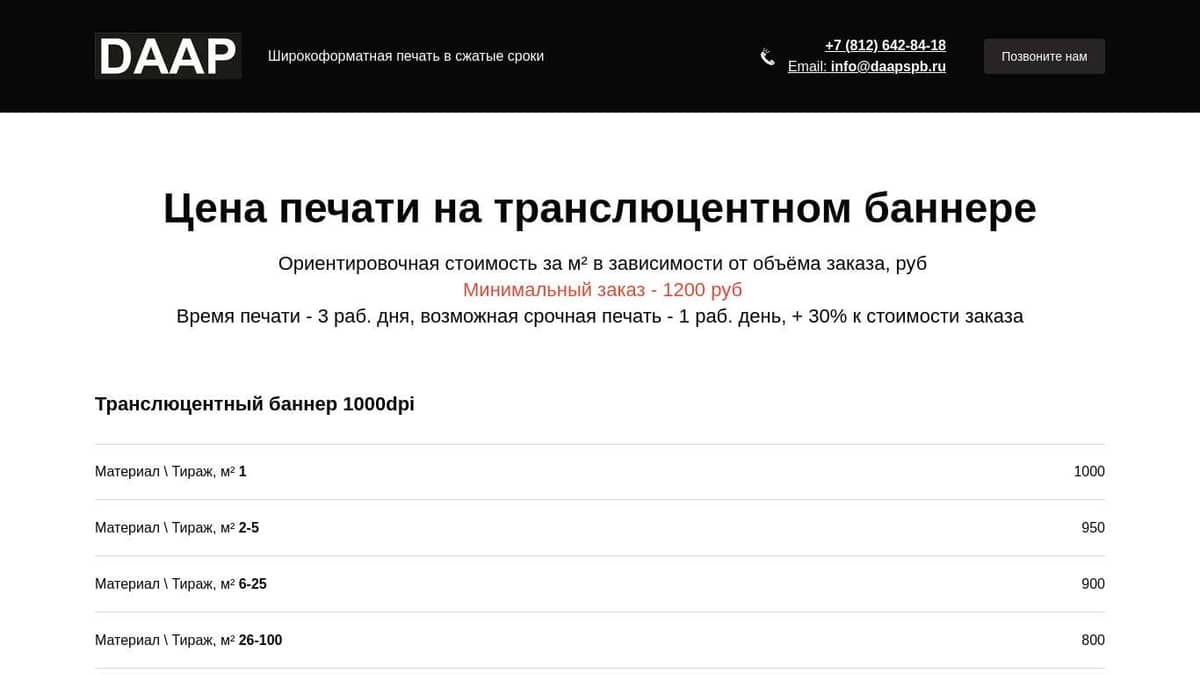
Task: Click the line about print time and rush orders
Action: [600, 316]
